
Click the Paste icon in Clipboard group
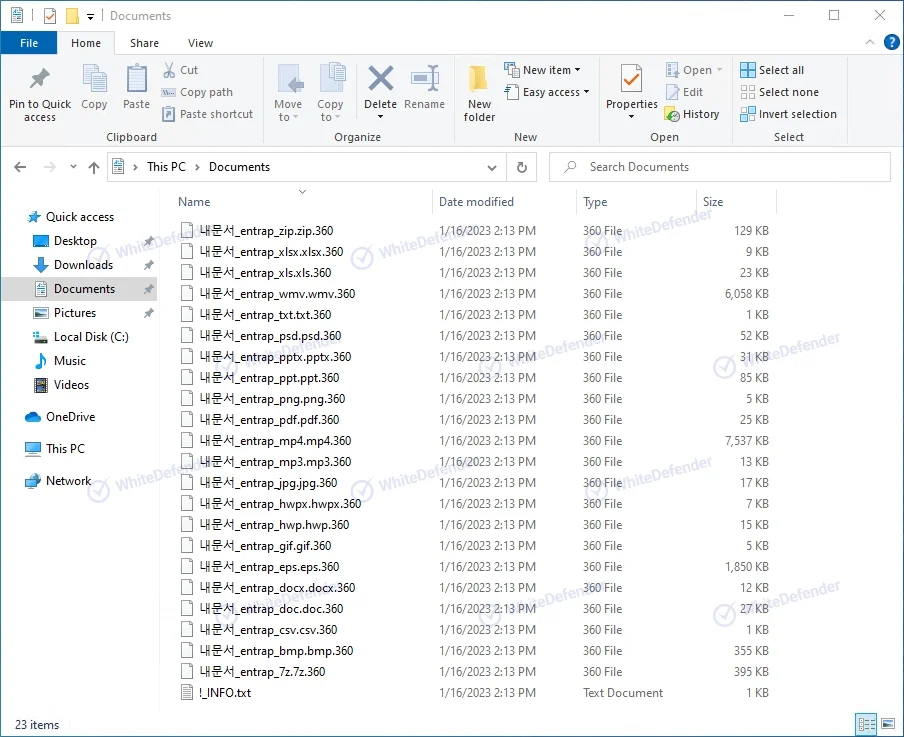pyautogui.click(x=136, y=80)
